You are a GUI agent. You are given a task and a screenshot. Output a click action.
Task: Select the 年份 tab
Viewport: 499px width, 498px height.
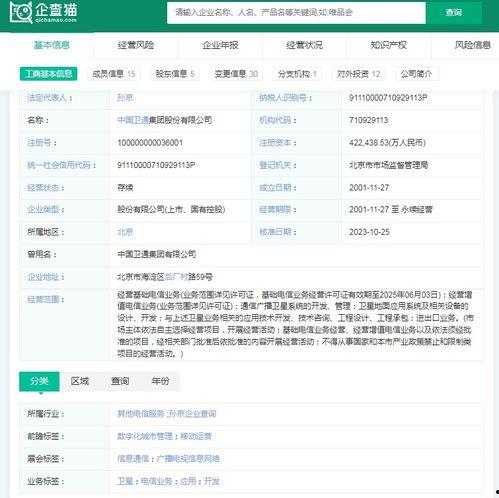(x=160, y=381)
